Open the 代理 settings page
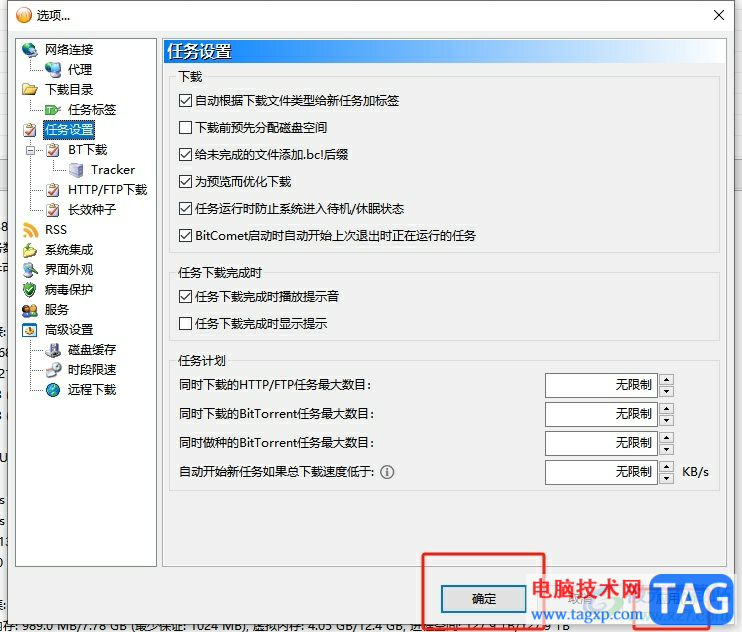This screenshot has width=742, height=632. click(80, 70)
